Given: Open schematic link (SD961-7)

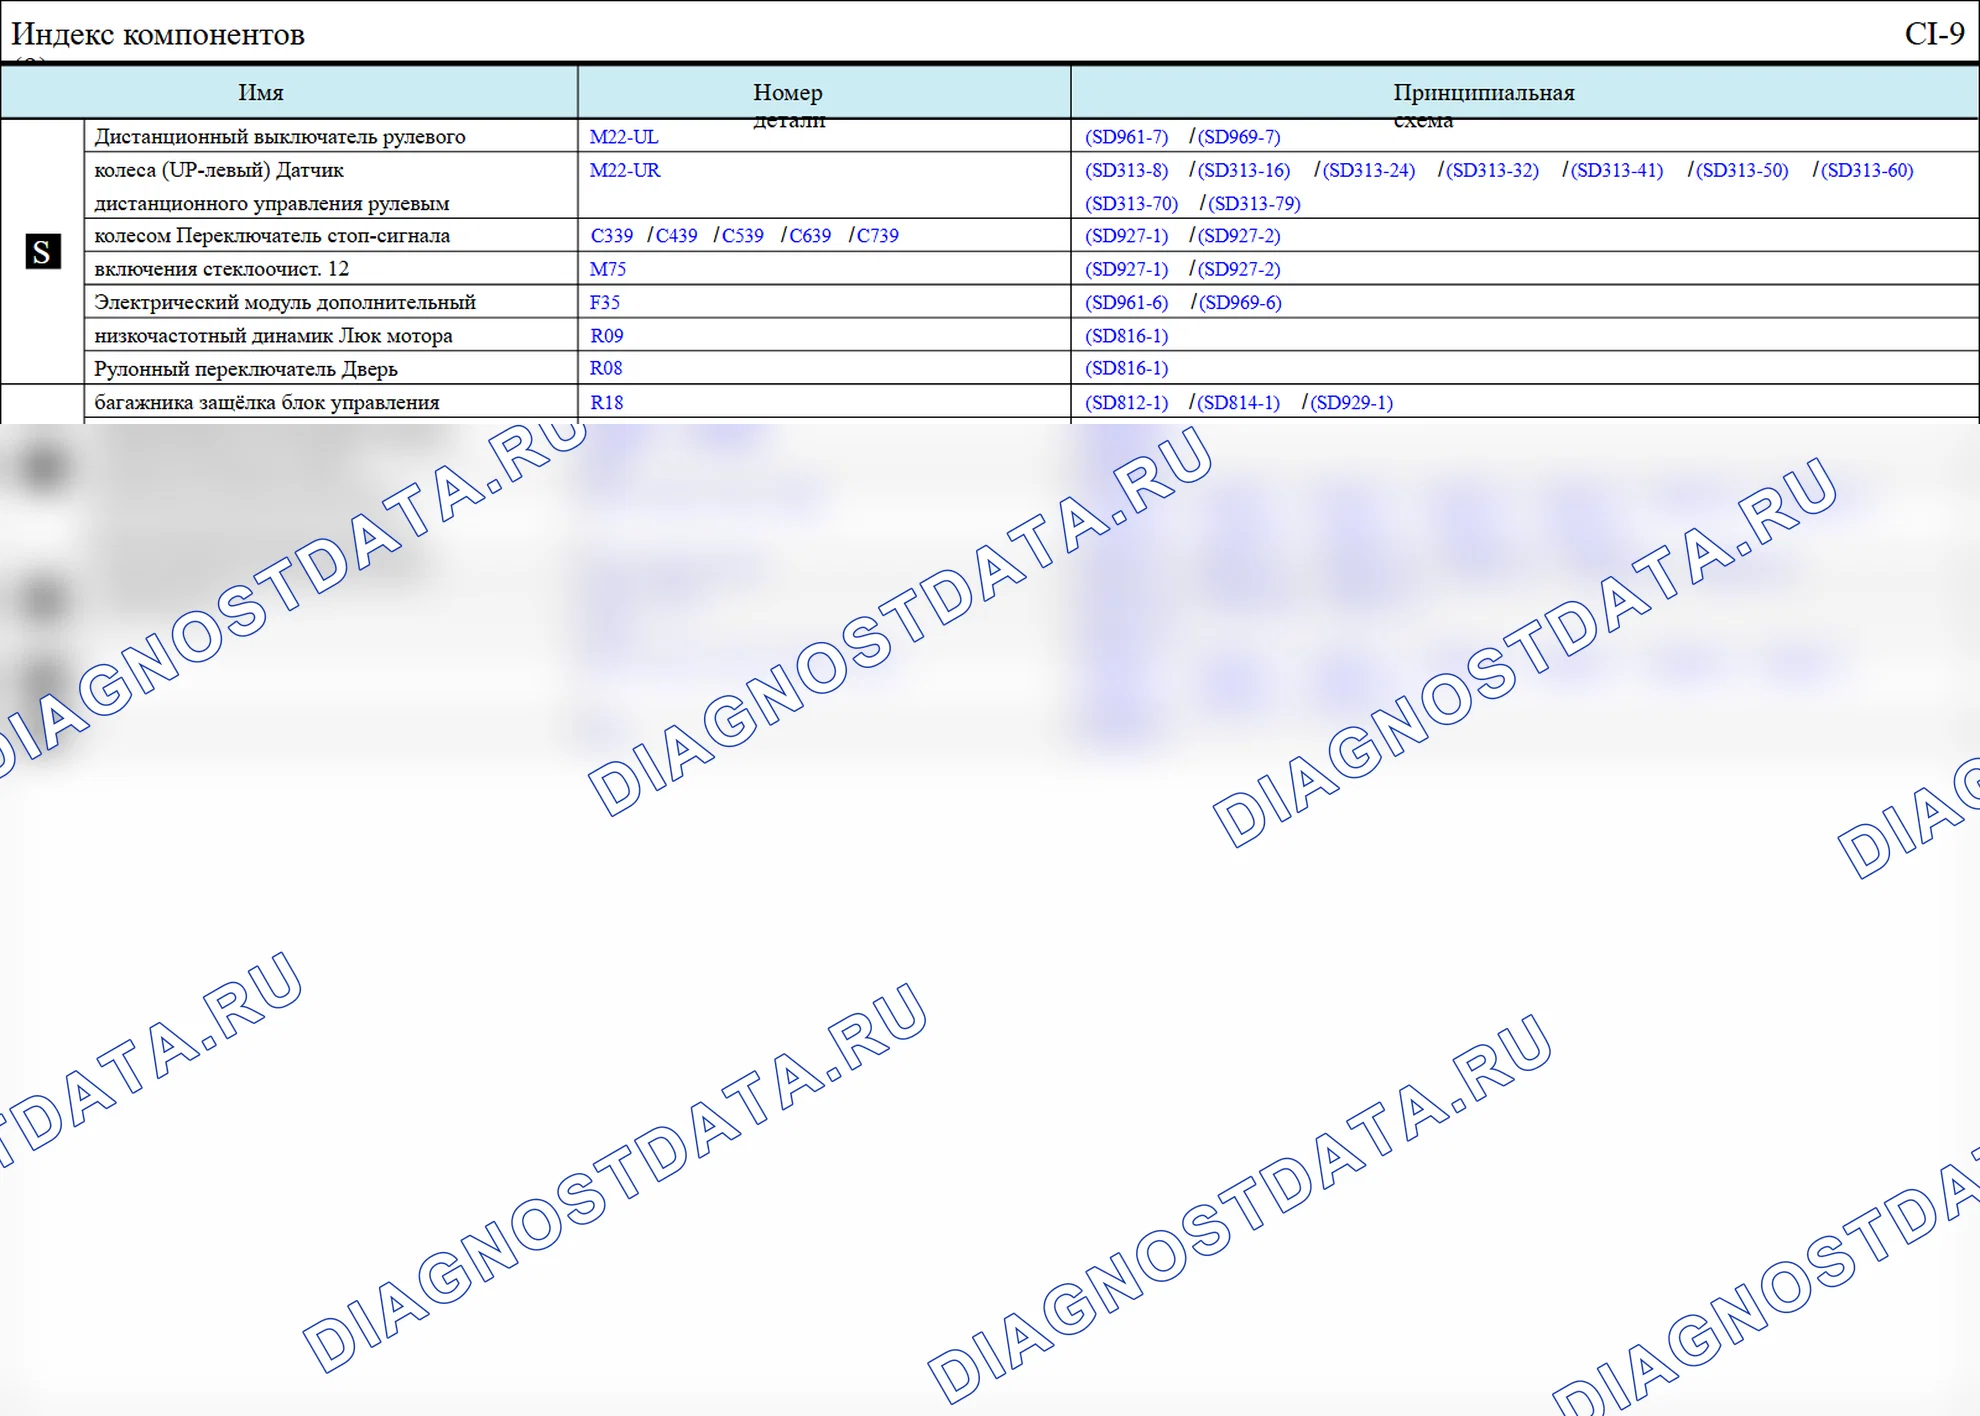Looking at the screenshot, I should pyautogui.click(x=1127, y=137).
